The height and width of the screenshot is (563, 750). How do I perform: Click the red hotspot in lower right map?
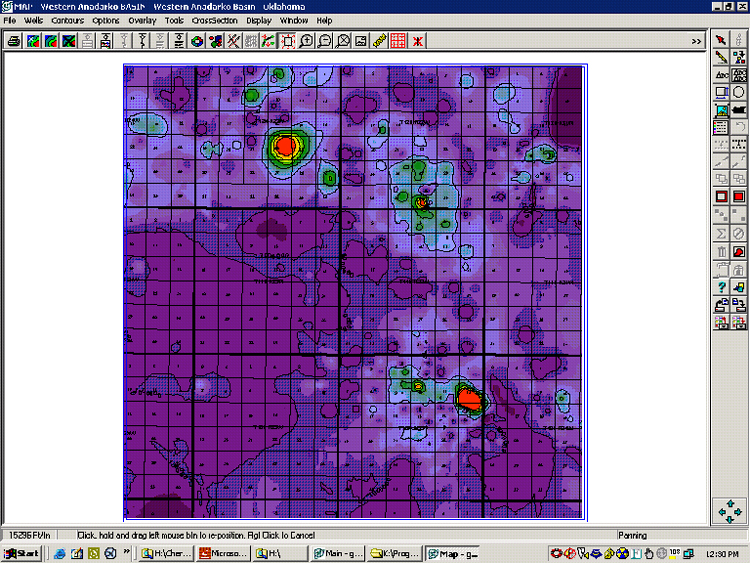[468, 399]
